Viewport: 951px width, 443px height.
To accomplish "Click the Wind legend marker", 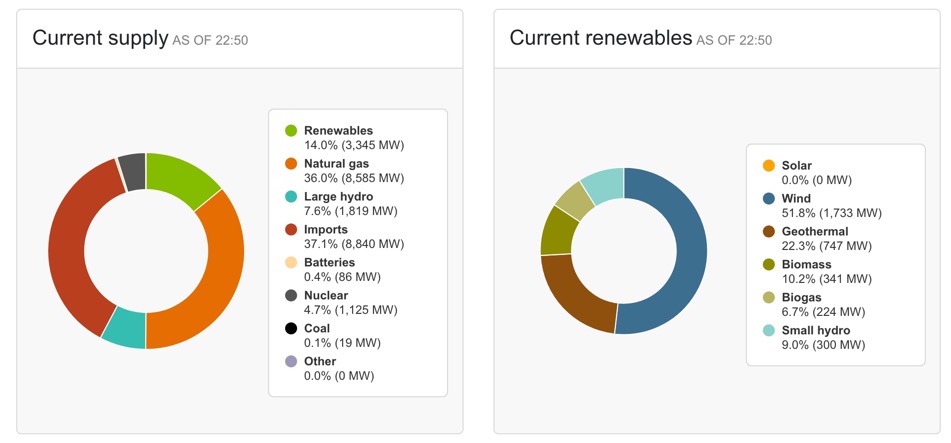I will [x=768, y=199].
